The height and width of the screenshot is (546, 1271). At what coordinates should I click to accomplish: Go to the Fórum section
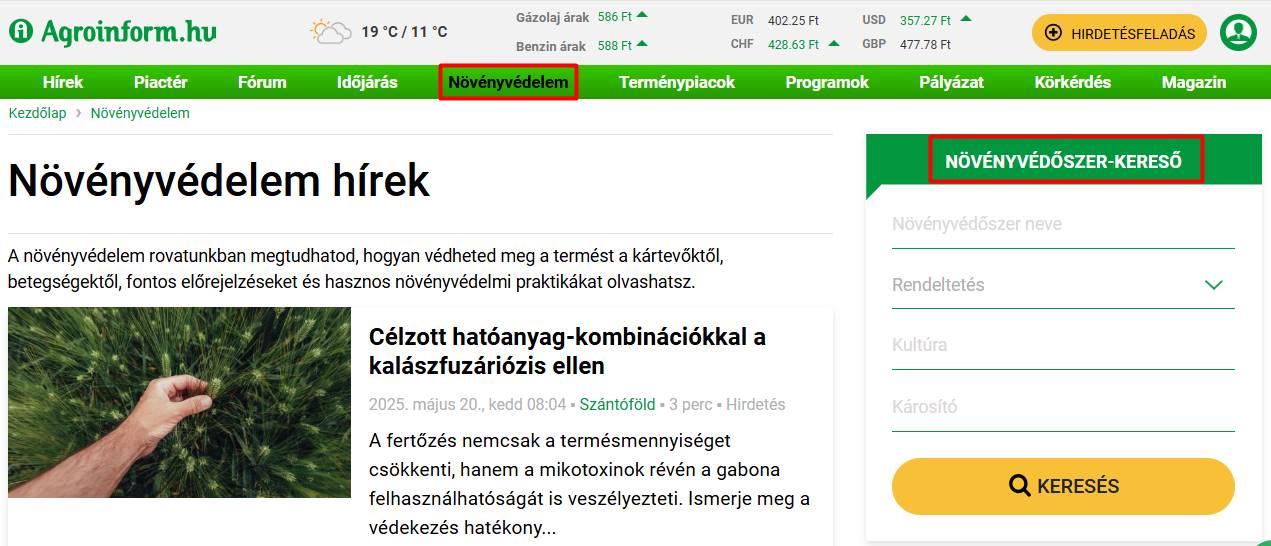pos(262,82)
